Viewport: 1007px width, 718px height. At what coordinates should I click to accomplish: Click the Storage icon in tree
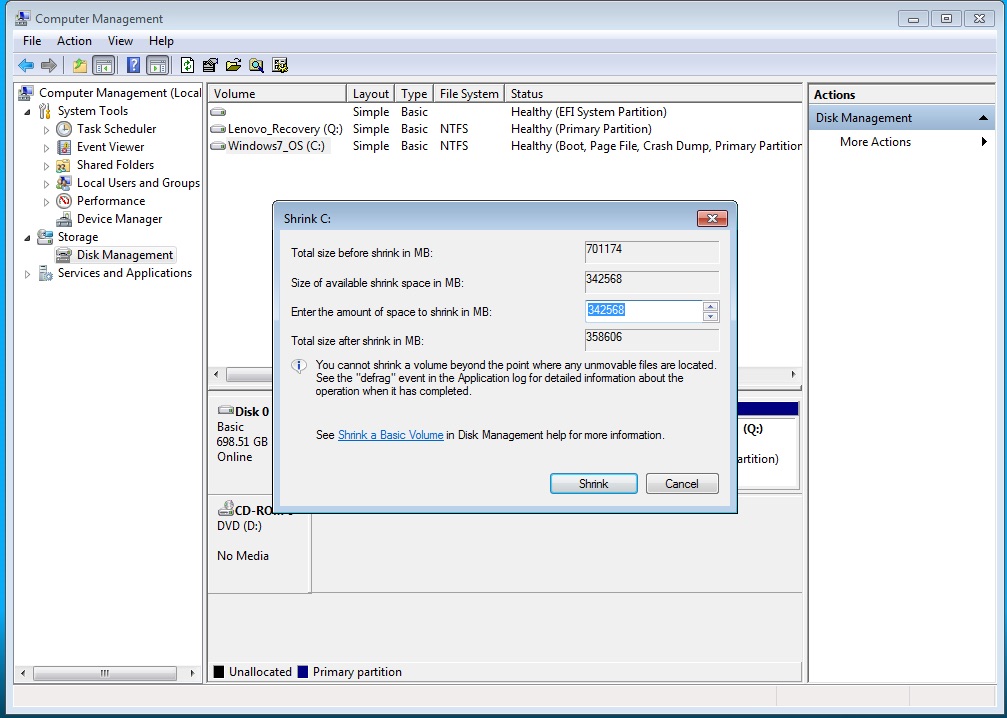(x=45, y=237)
